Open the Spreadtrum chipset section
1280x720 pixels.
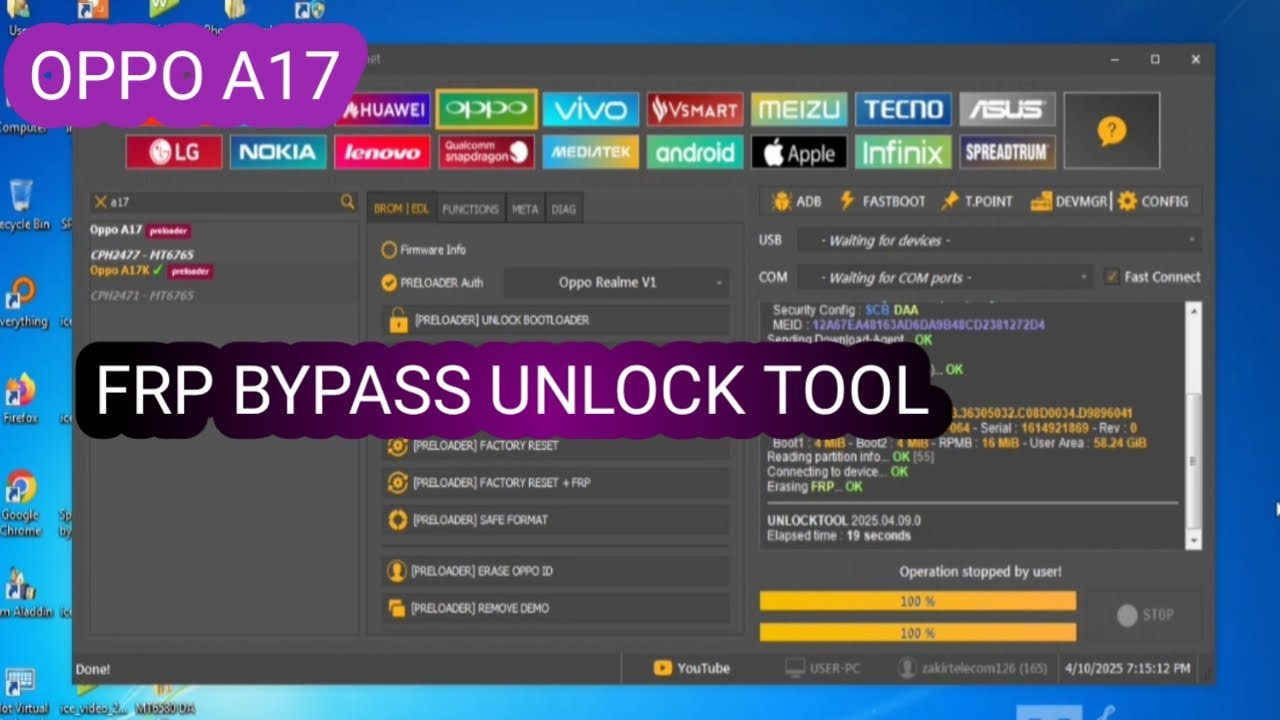(1007, 152)
